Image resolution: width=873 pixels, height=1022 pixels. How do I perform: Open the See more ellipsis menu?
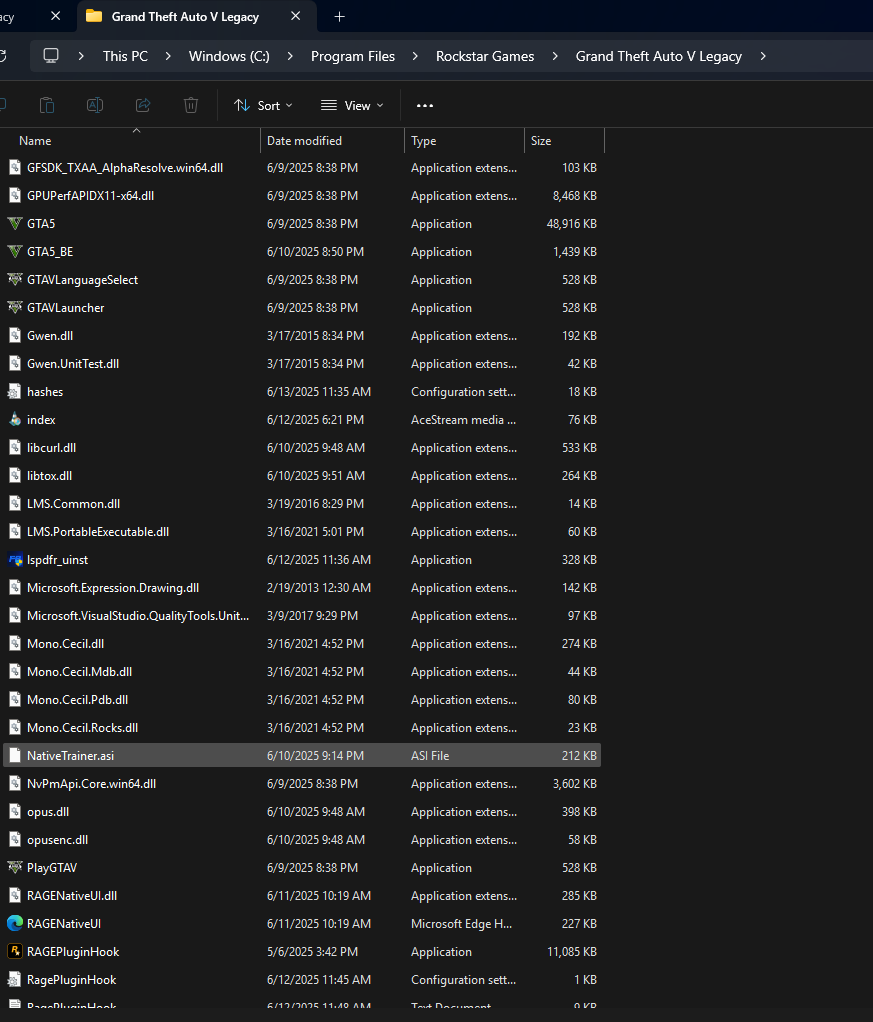[425, 105]
